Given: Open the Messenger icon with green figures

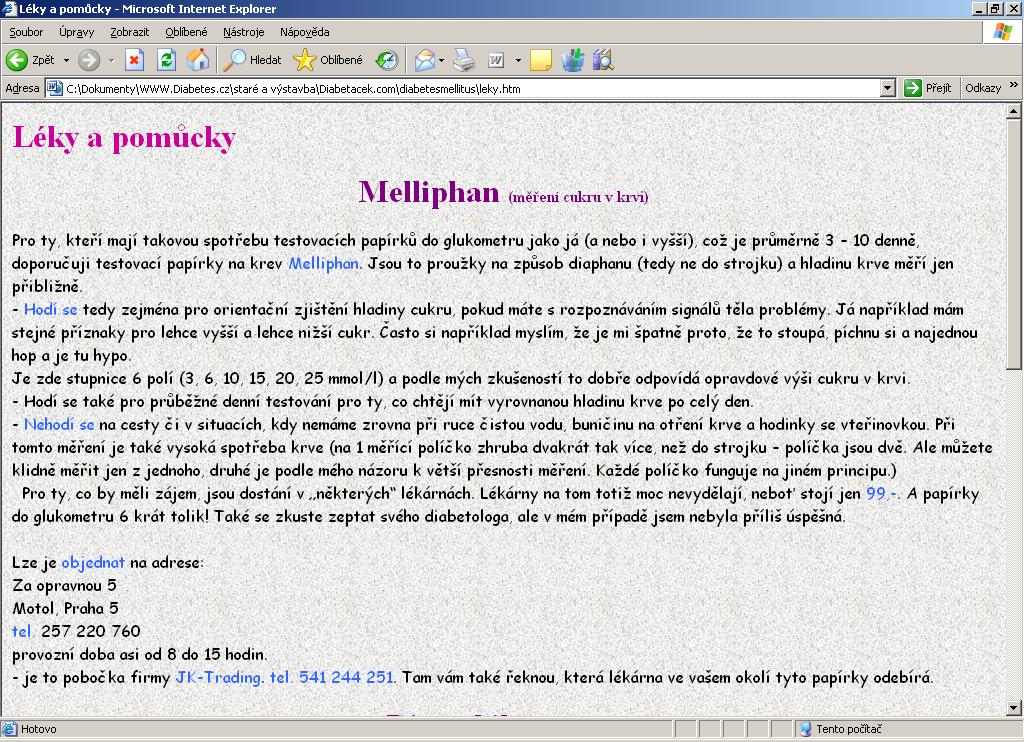Looking at the screenshot, I should click(x=573, y=60).
